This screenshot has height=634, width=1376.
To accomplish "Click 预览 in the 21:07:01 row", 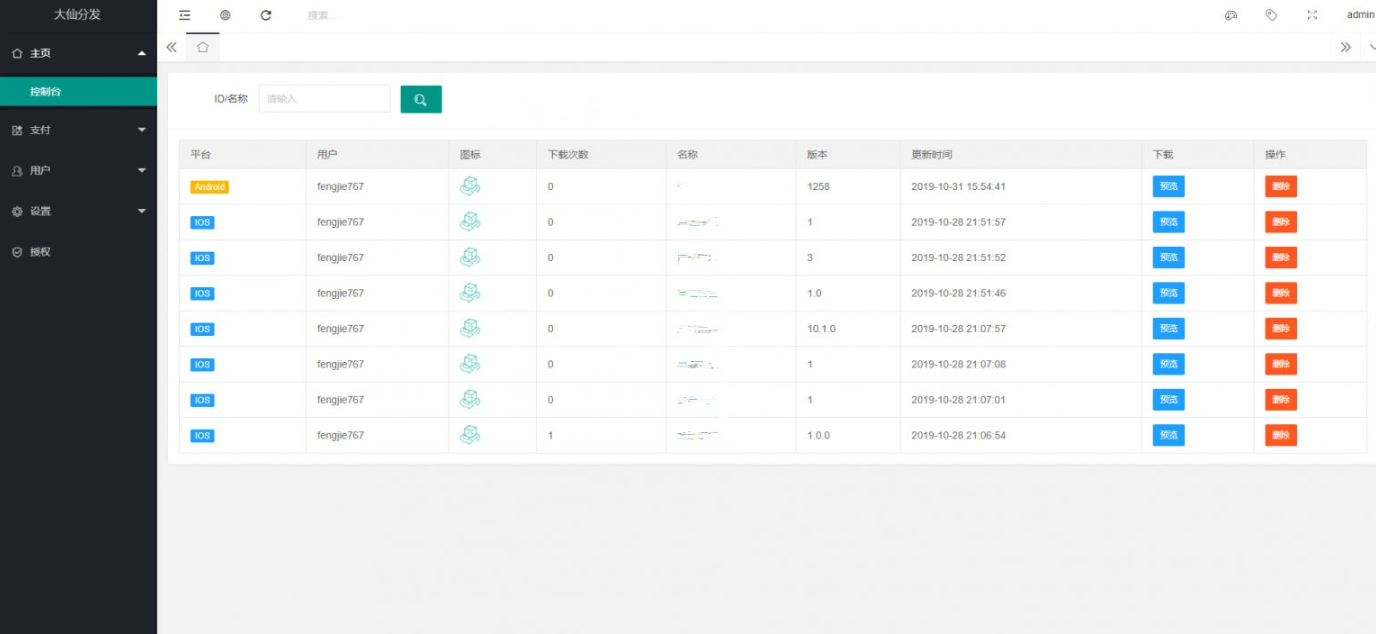I will tap(1168, 399).
